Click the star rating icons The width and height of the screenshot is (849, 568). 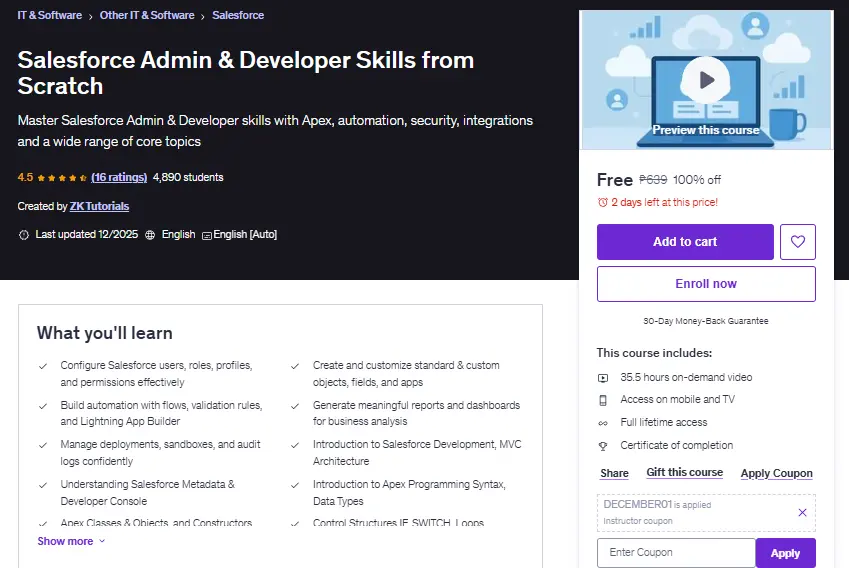pos(62,178)
